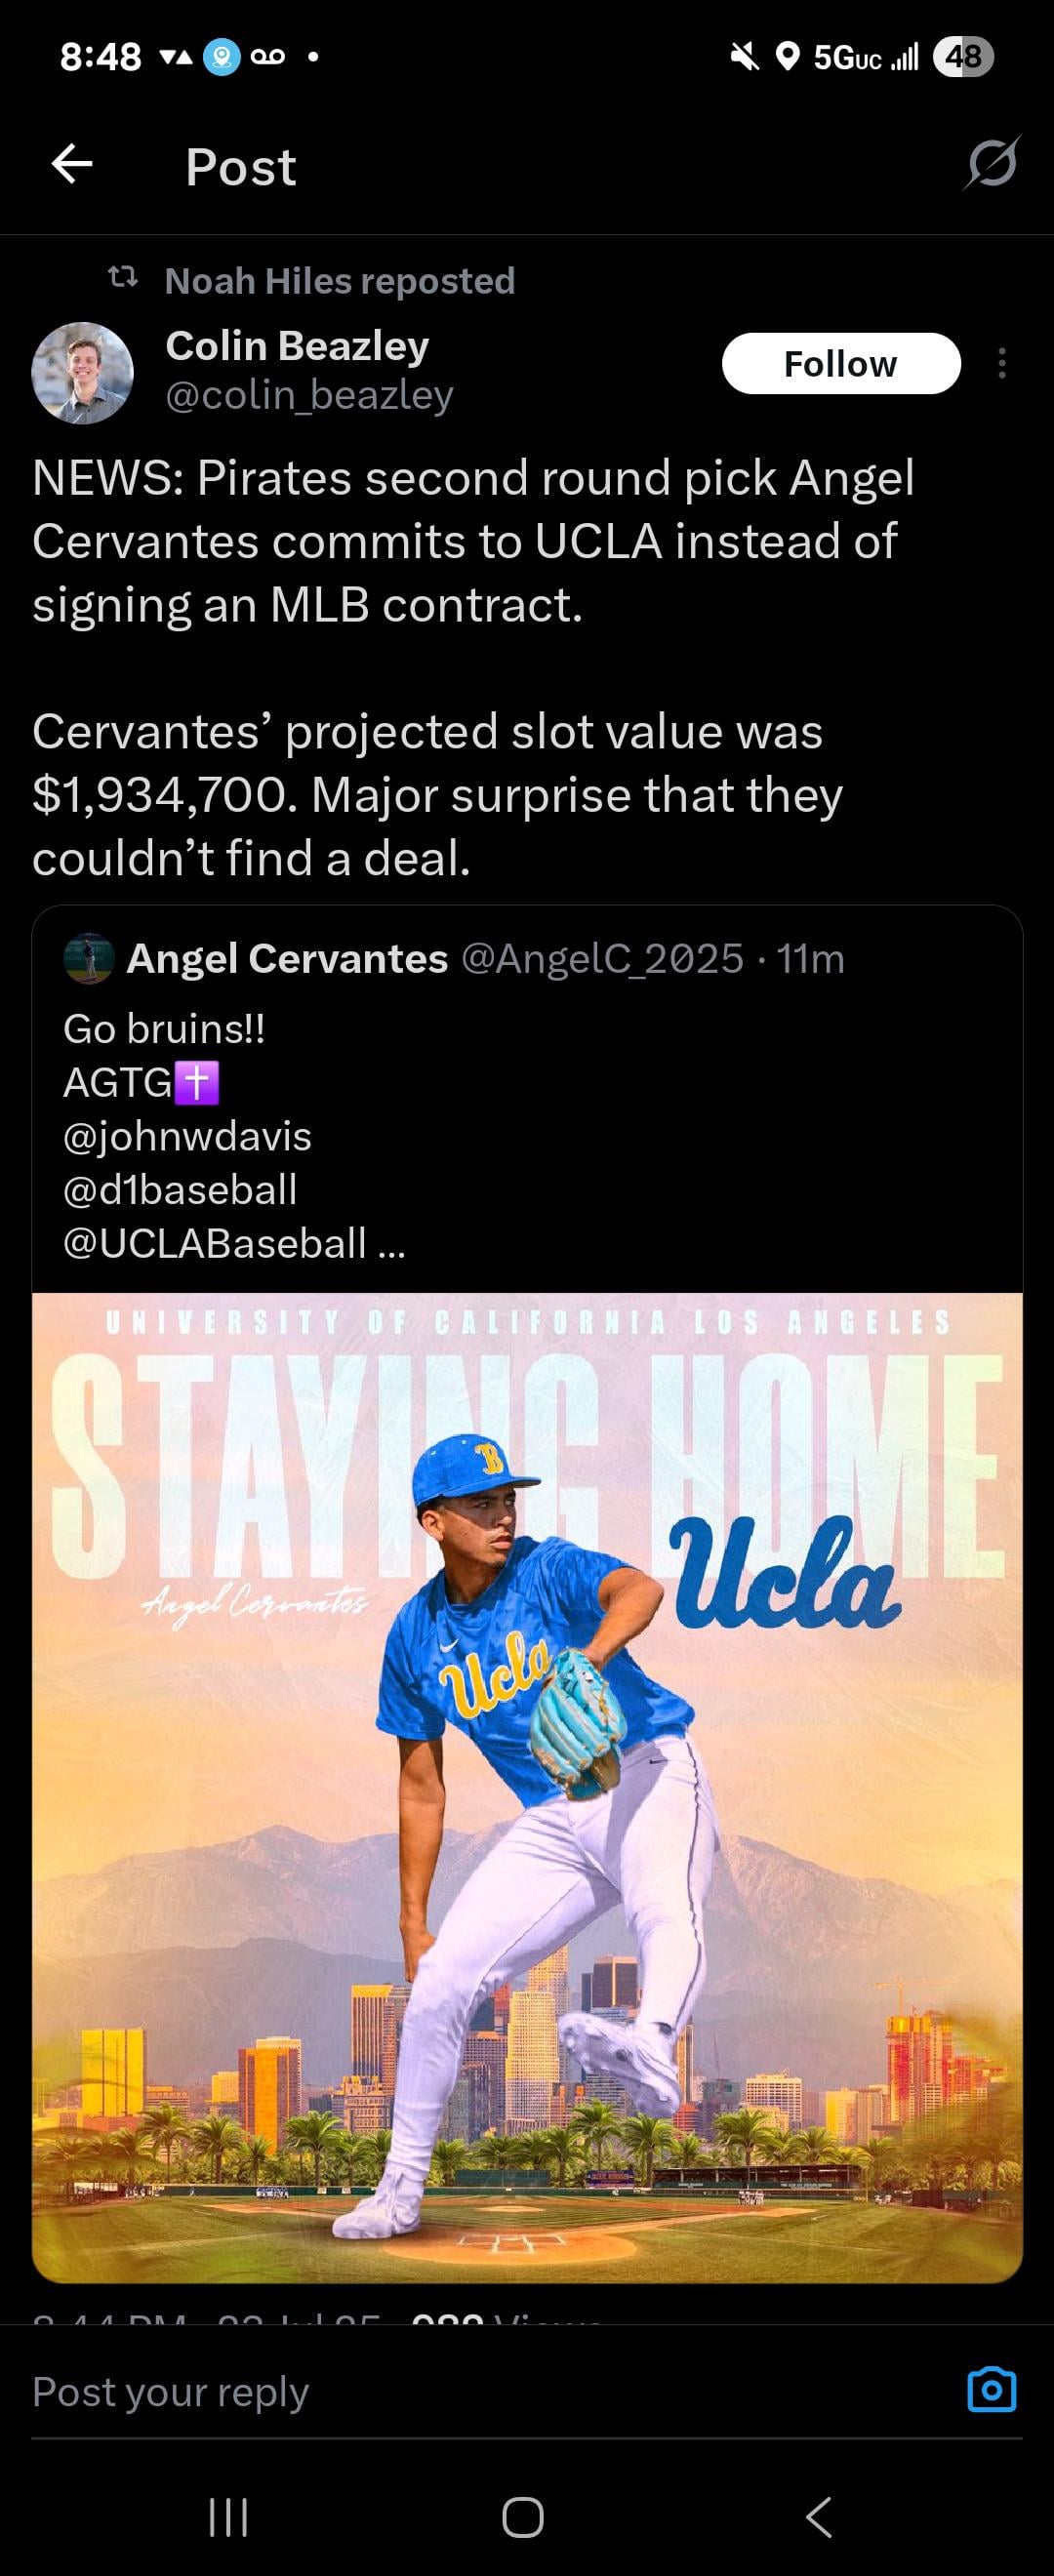
Task: Tap Angel Cervantes's small avatar
Action: 88,959
